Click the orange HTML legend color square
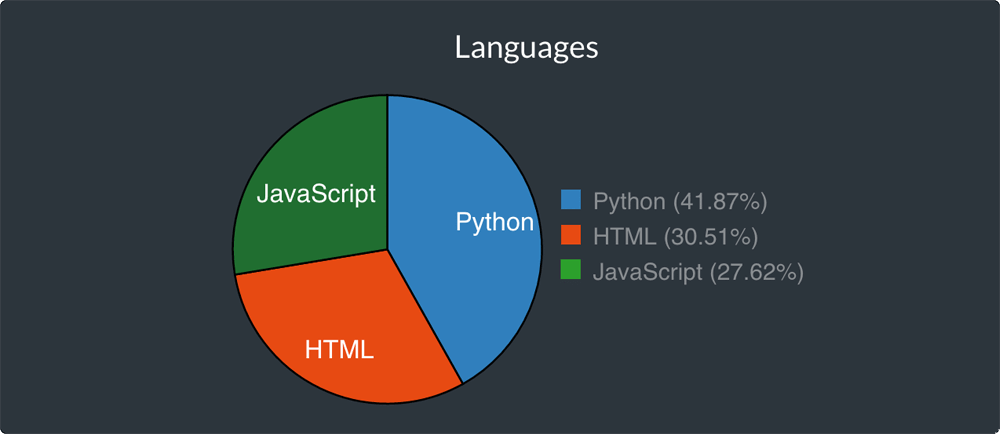1000x434 pixels. [x=571, y=237]
